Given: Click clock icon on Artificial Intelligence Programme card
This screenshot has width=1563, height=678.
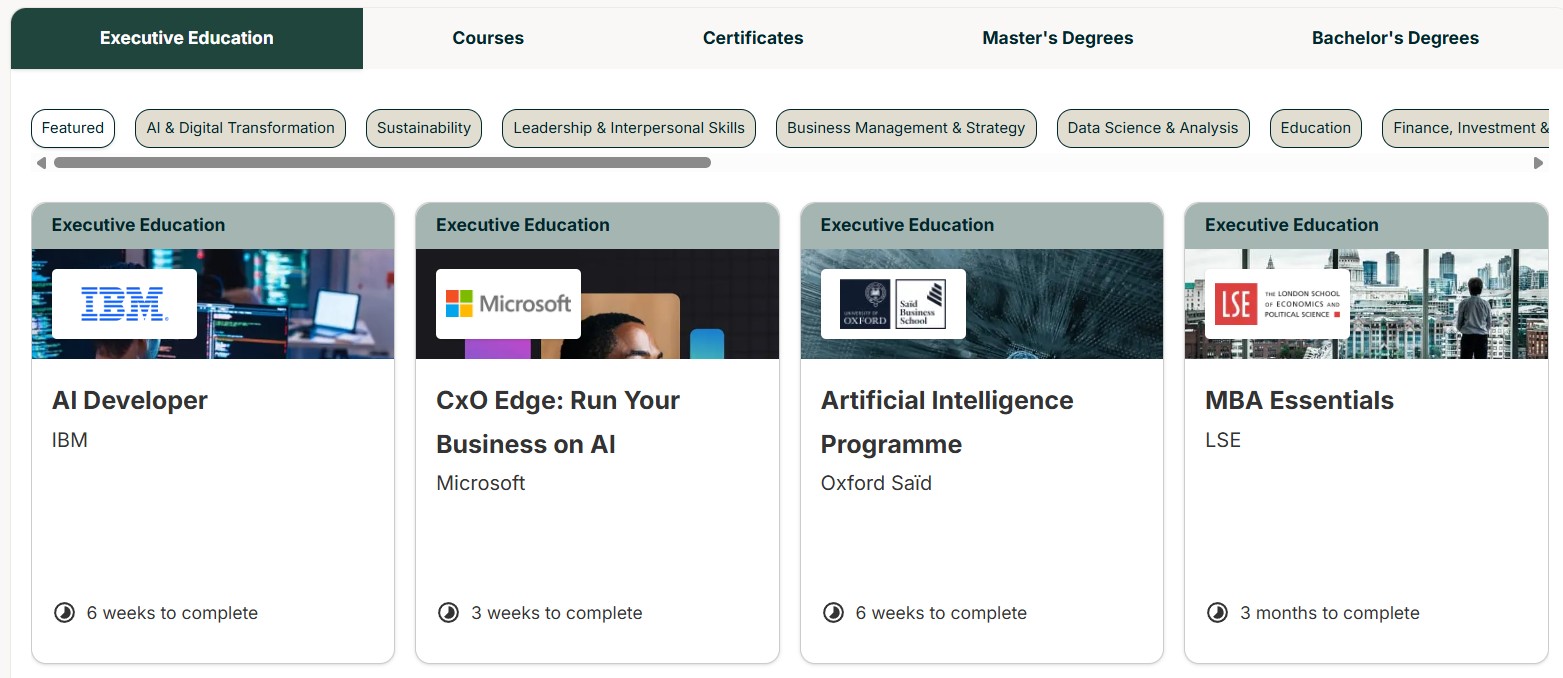Looking at the screenshot, I should point(833,613).
